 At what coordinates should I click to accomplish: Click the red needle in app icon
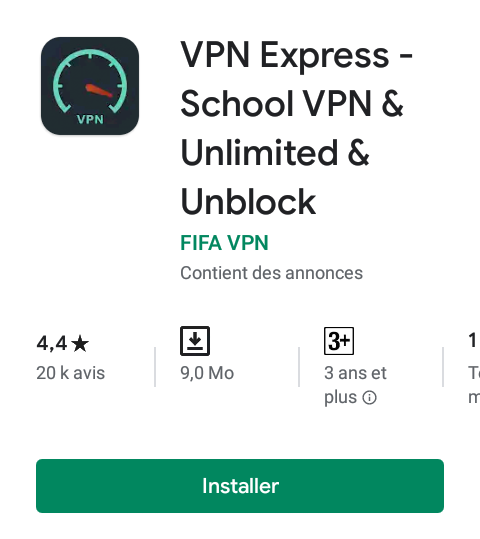pos(99,90)
